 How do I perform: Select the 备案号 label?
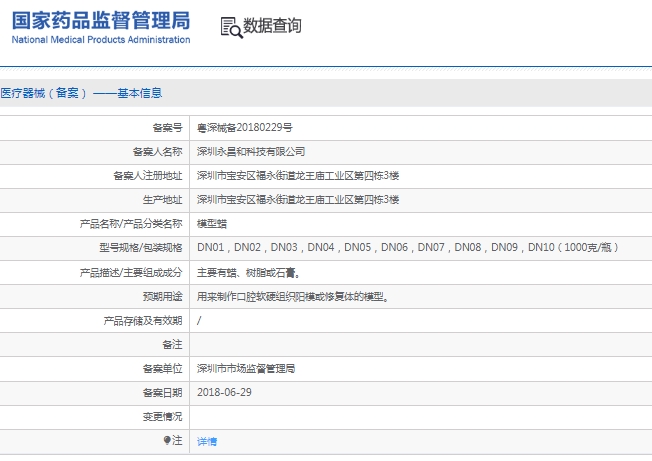click(167, 128)
